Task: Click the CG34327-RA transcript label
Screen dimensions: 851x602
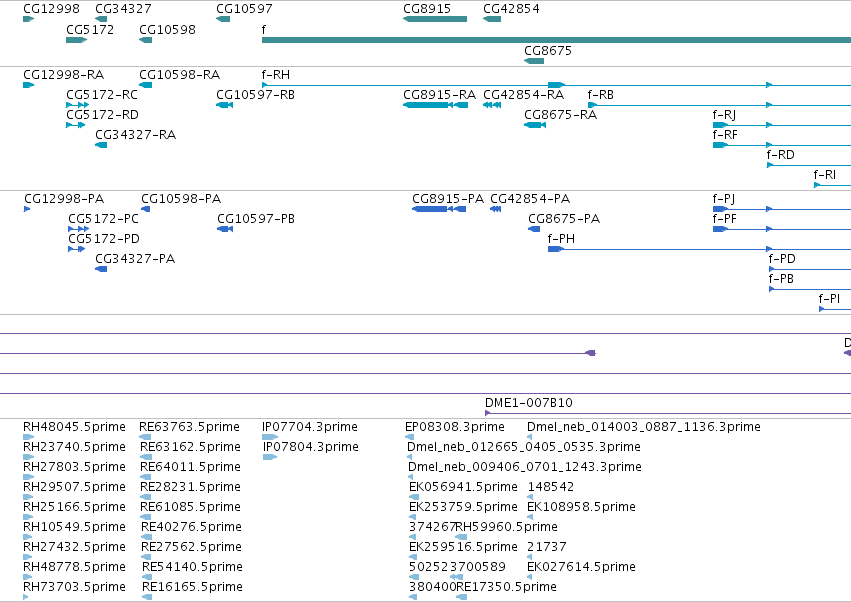Action: [136, 135]
